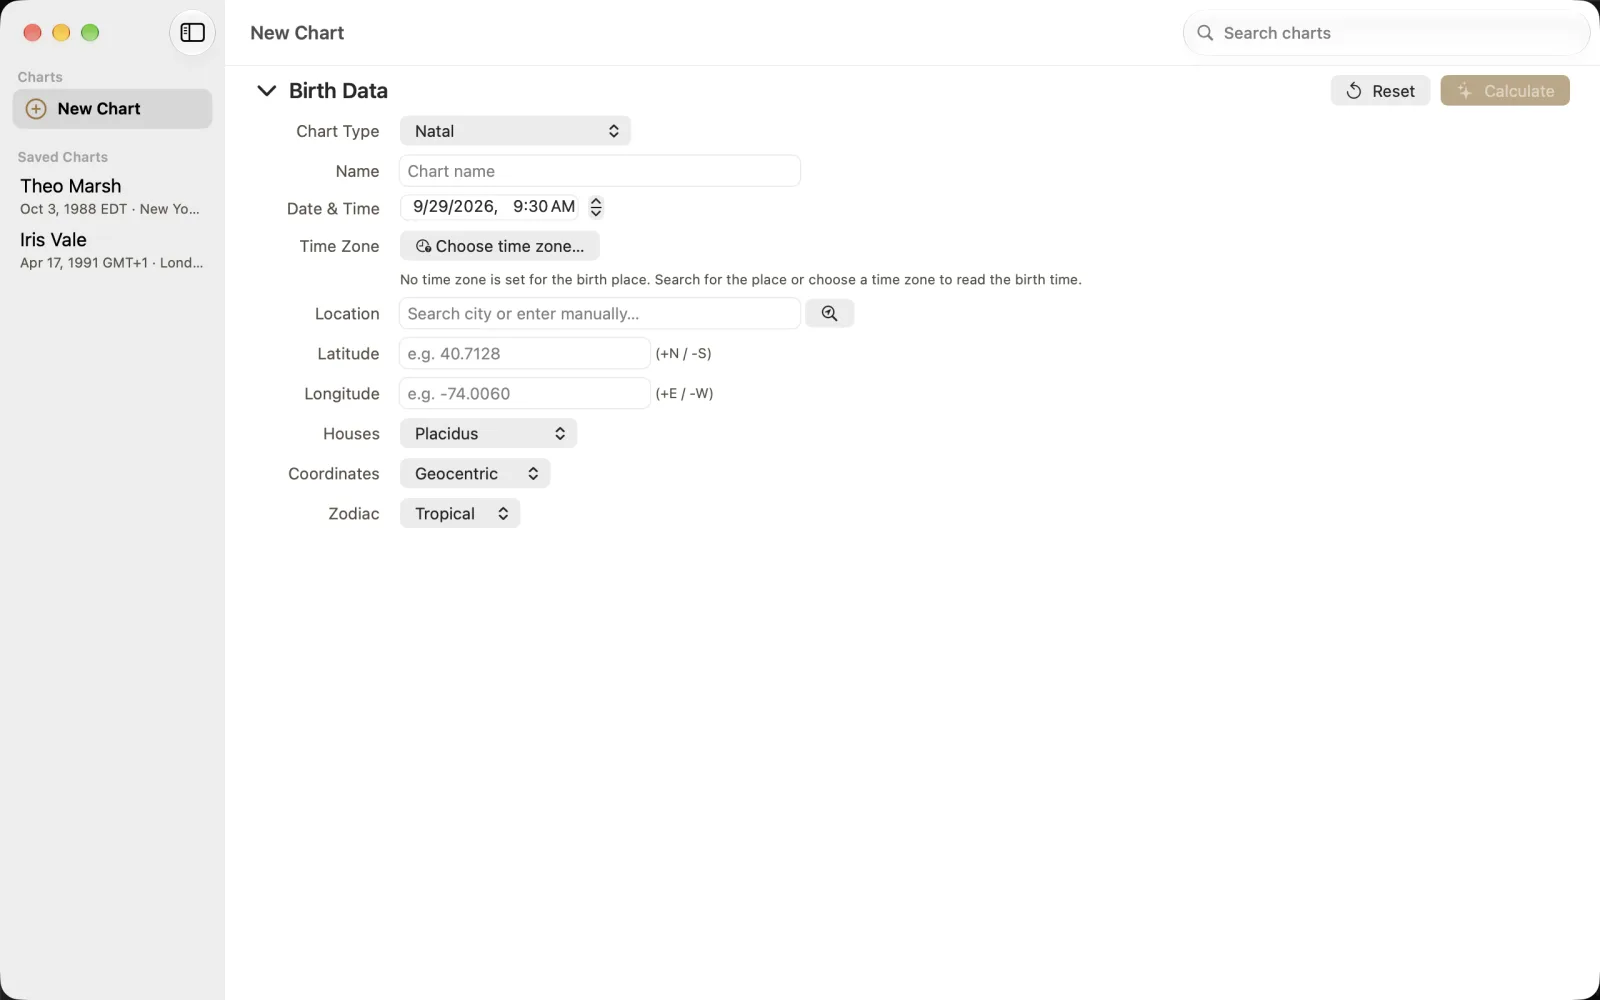
Task: Click the "No time zone is set" notice
Action: coord(741,280)
